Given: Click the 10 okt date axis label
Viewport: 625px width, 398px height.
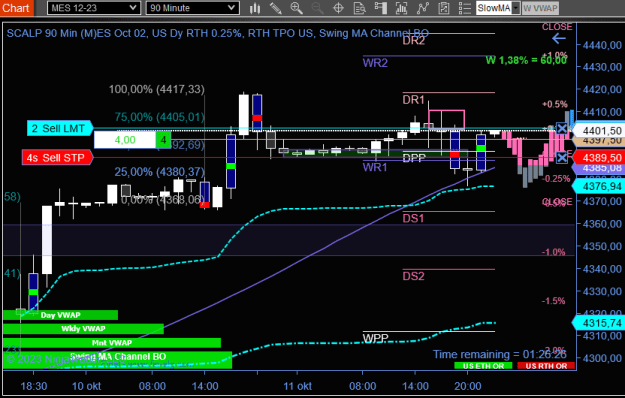Looking at the screenshot, I should [86, 386].
